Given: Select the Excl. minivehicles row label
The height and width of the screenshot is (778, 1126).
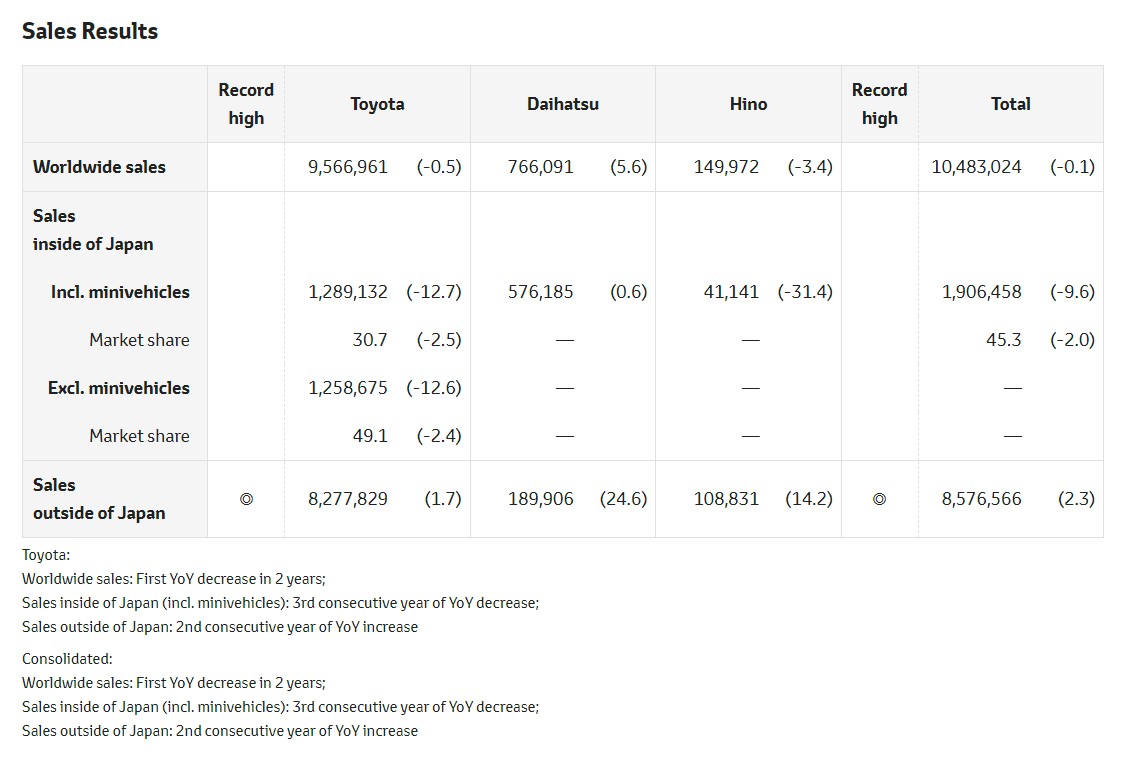Looking at the screenshot, I should click(x=118, y=388).
